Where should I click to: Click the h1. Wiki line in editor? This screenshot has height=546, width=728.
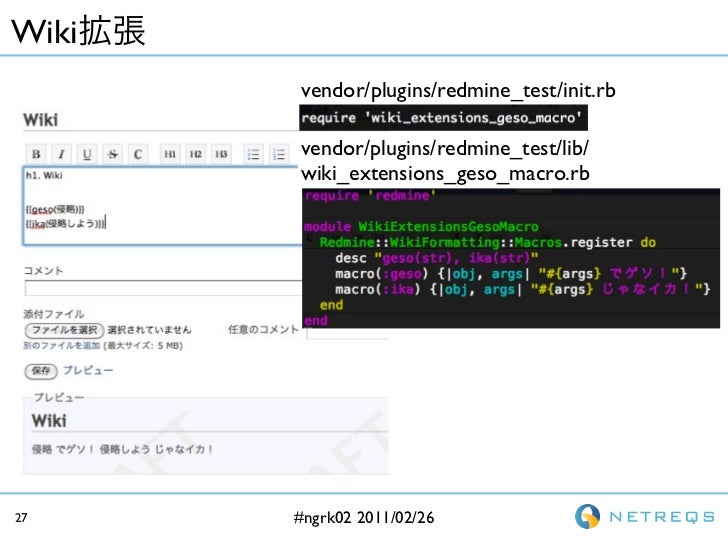pos(44,176)
